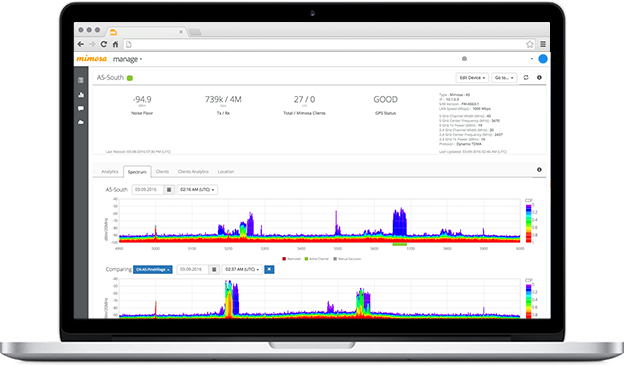Open browser hamburger menu
Image resolution: width=624 pixels, height=366 pixels.
click(x=543, y=44)
